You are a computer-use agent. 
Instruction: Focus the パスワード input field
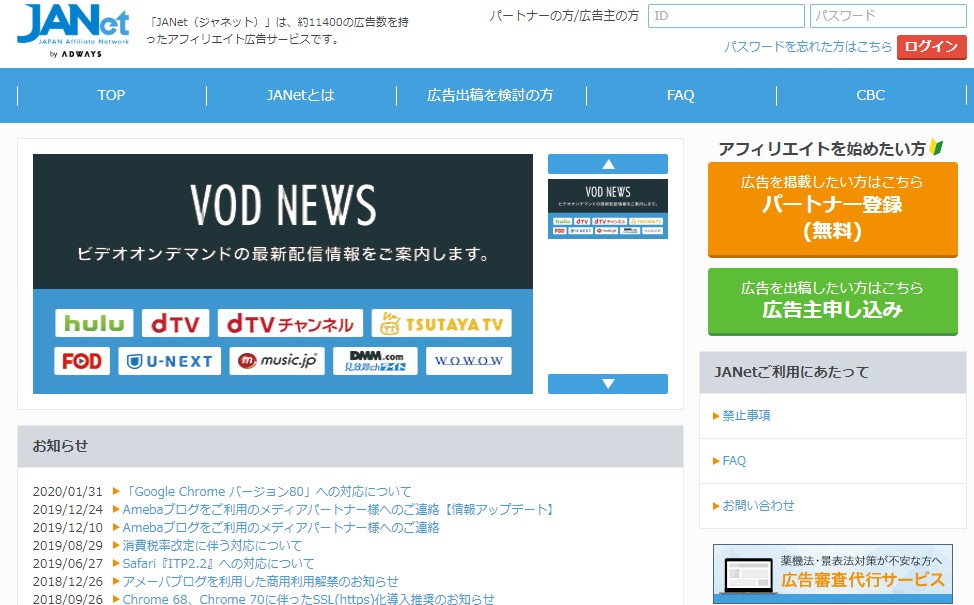click(888, 16)
